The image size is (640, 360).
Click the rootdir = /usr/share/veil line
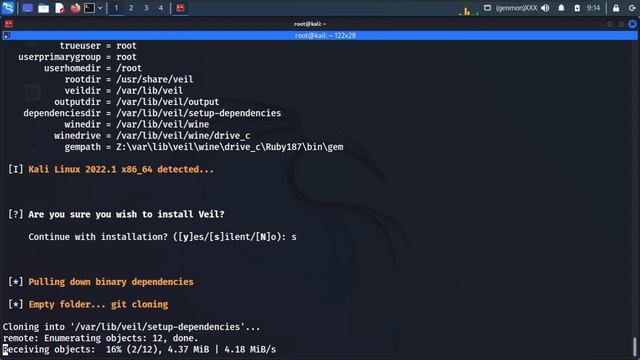(x=129, y=79)
